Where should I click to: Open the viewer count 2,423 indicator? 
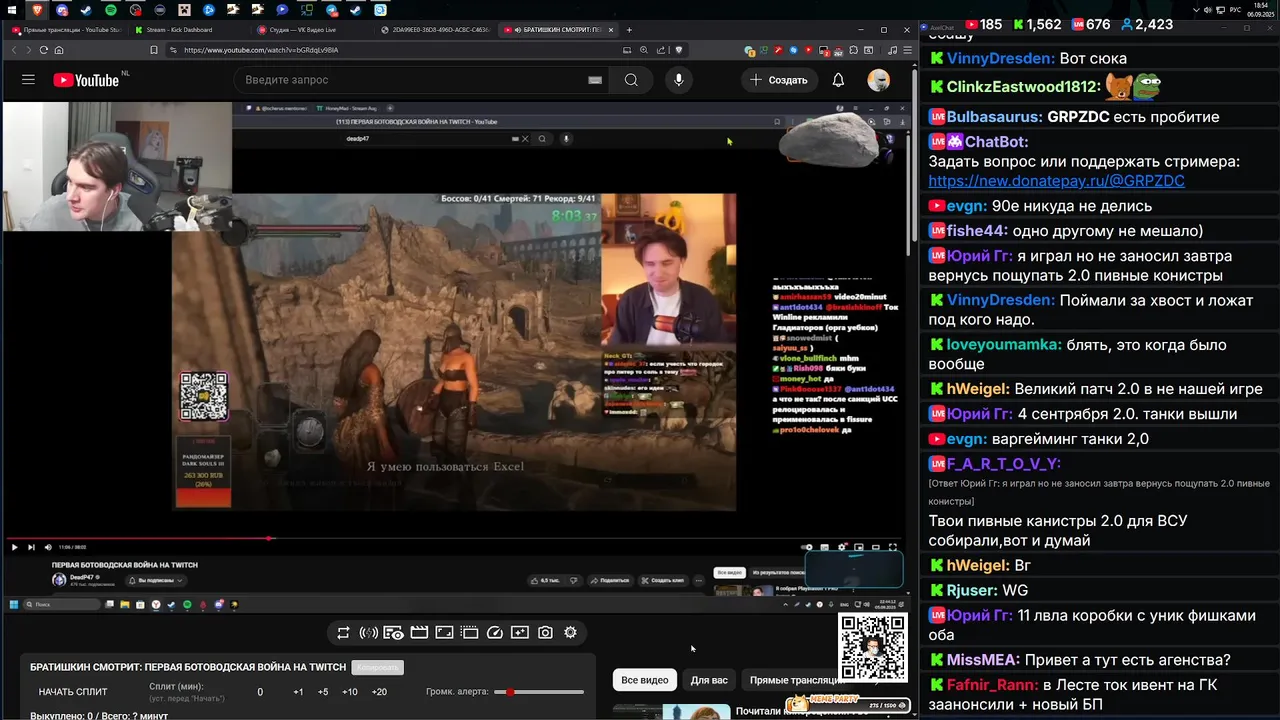[x=1147, y=24]
